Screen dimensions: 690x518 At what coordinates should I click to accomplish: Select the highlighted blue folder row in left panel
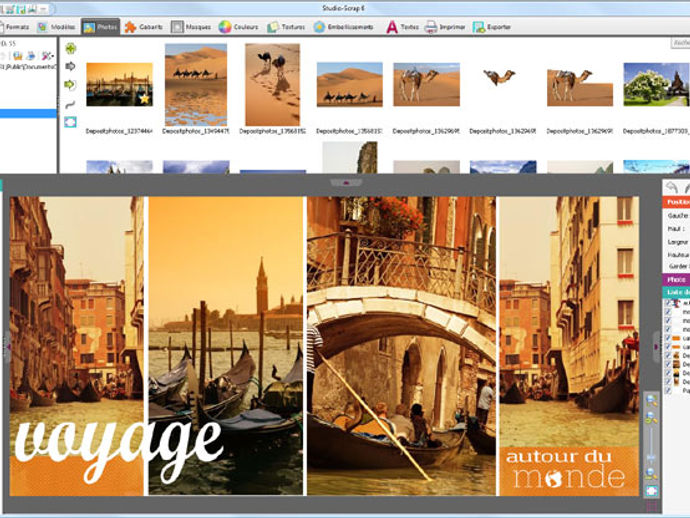[28, 114]
